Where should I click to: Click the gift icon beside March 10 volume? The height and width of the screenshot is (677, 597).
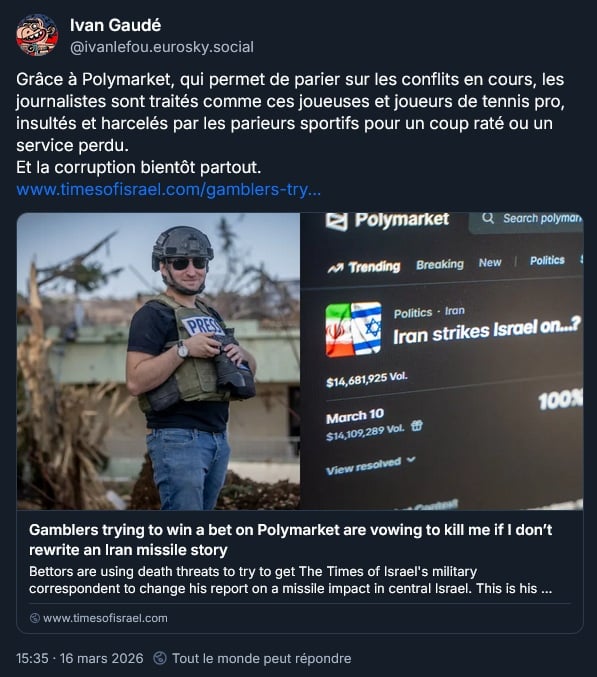(417, 426)
